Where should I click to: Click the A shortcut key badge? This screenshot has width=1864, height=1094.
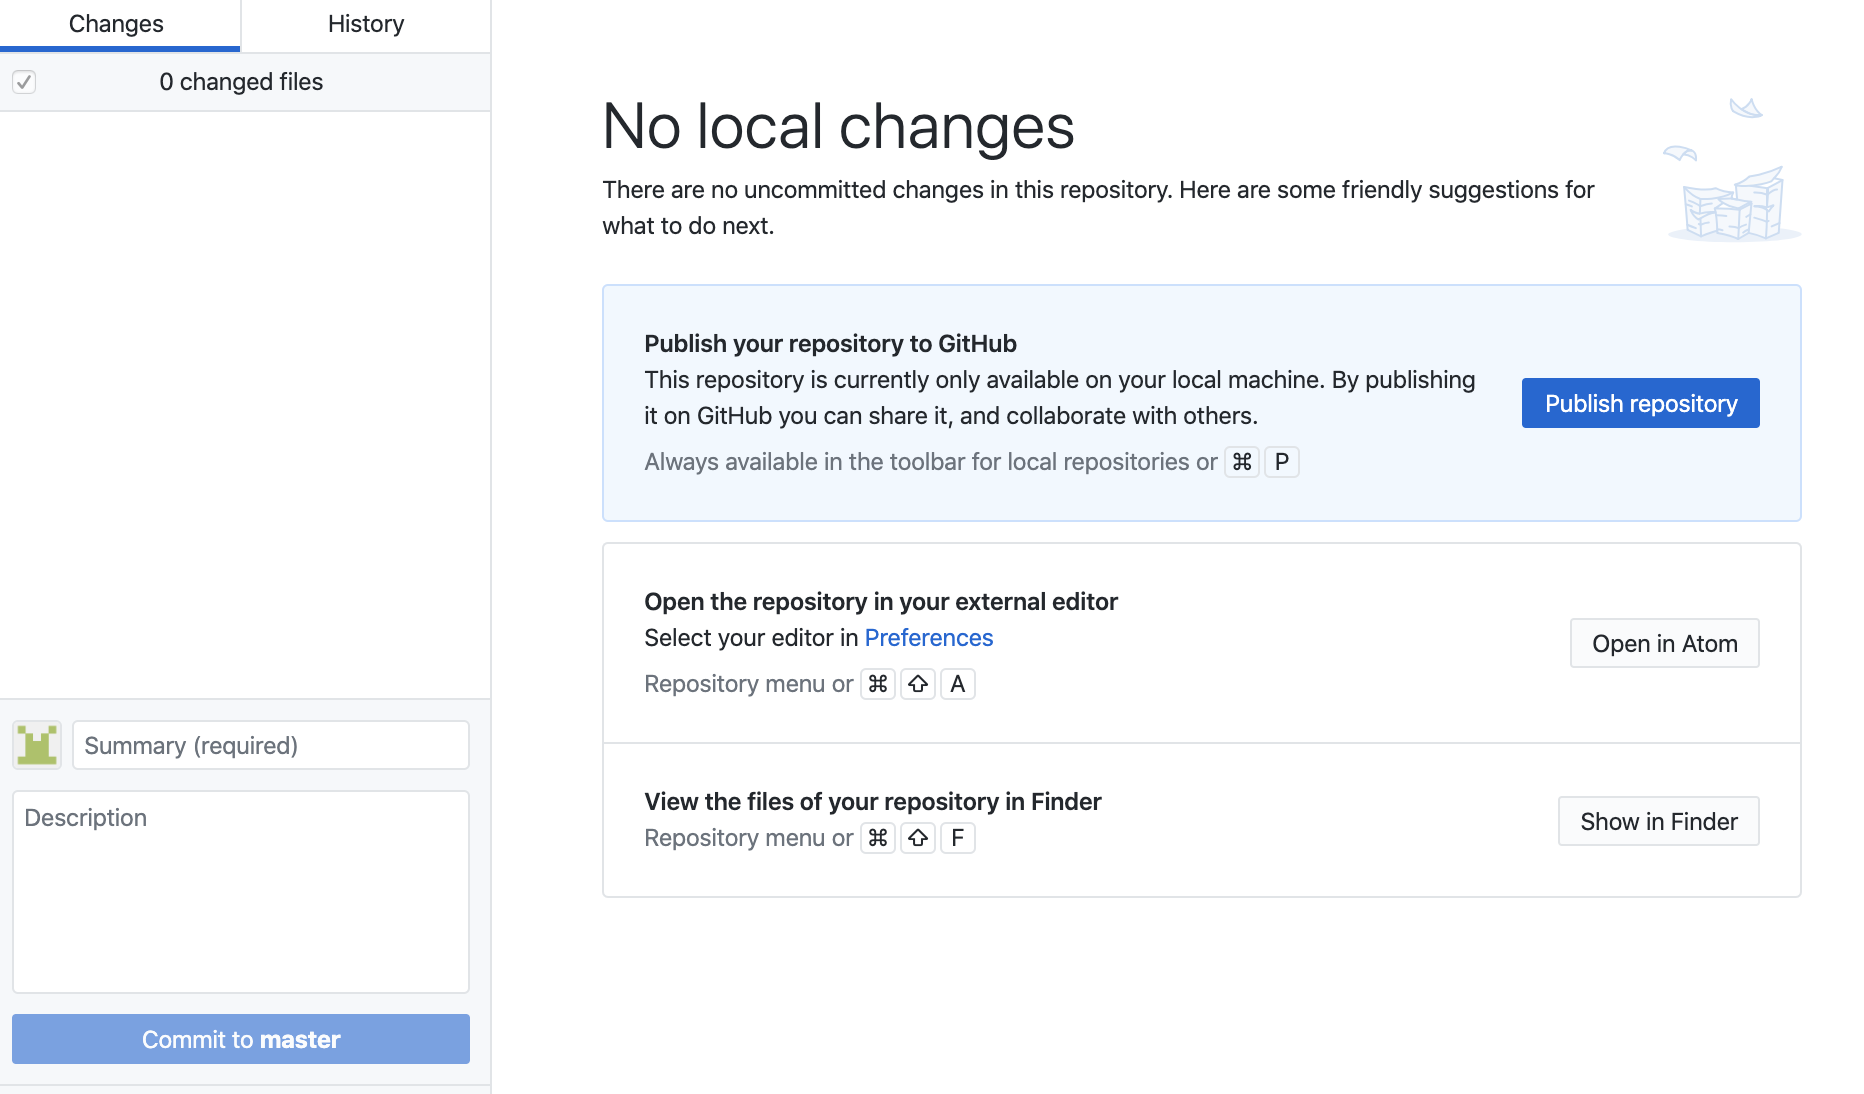(958, 684)
